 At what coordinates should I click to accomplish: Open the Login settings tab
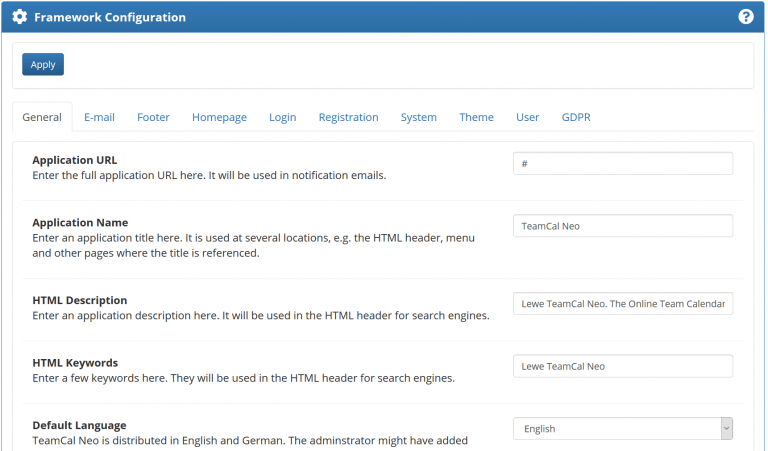tap(282, 117)
